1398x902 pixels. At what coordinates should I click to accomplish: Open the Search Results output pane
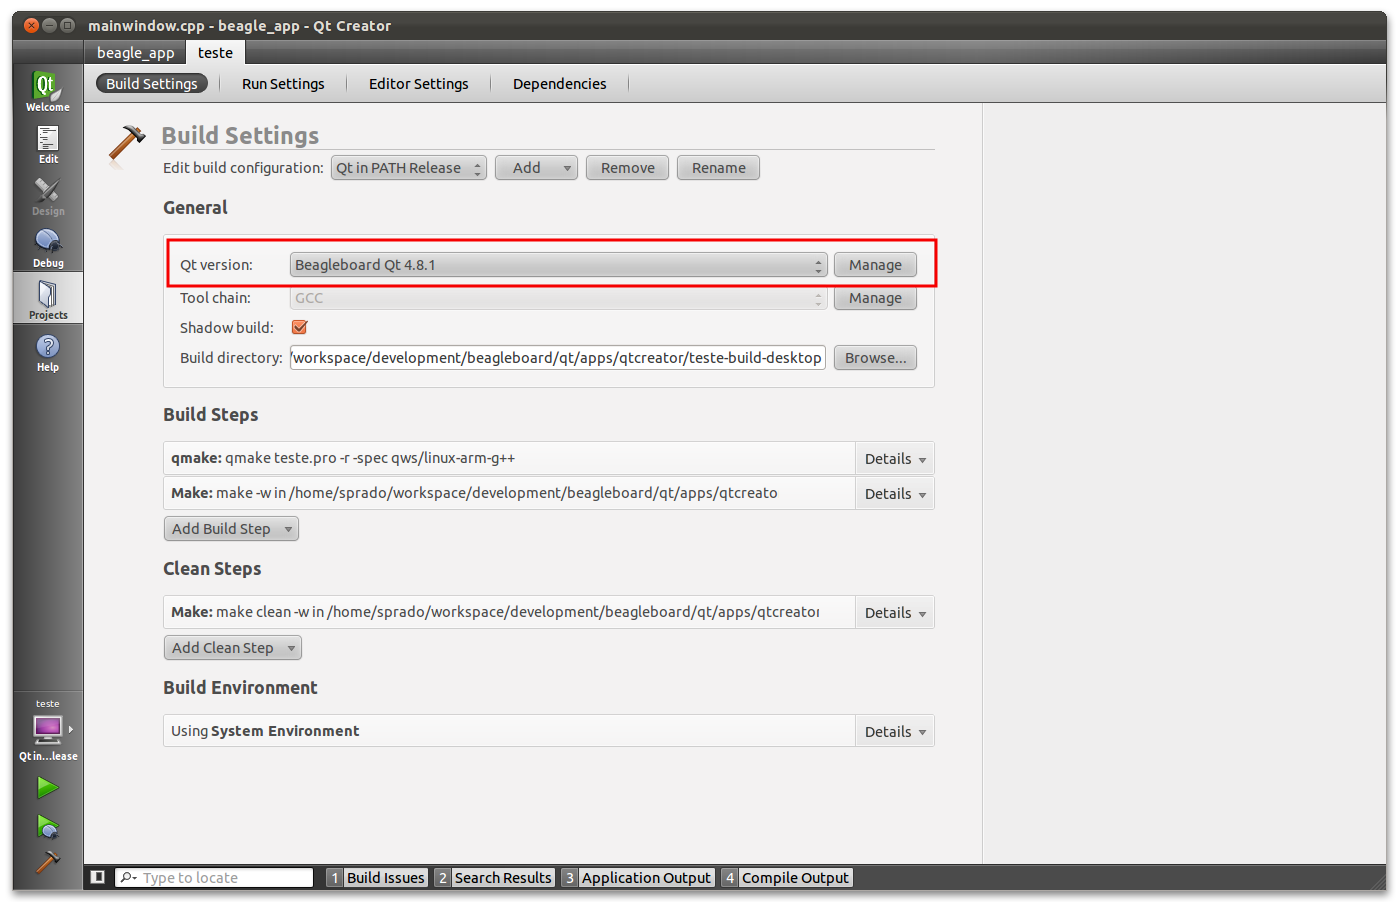tap(494, 878)
